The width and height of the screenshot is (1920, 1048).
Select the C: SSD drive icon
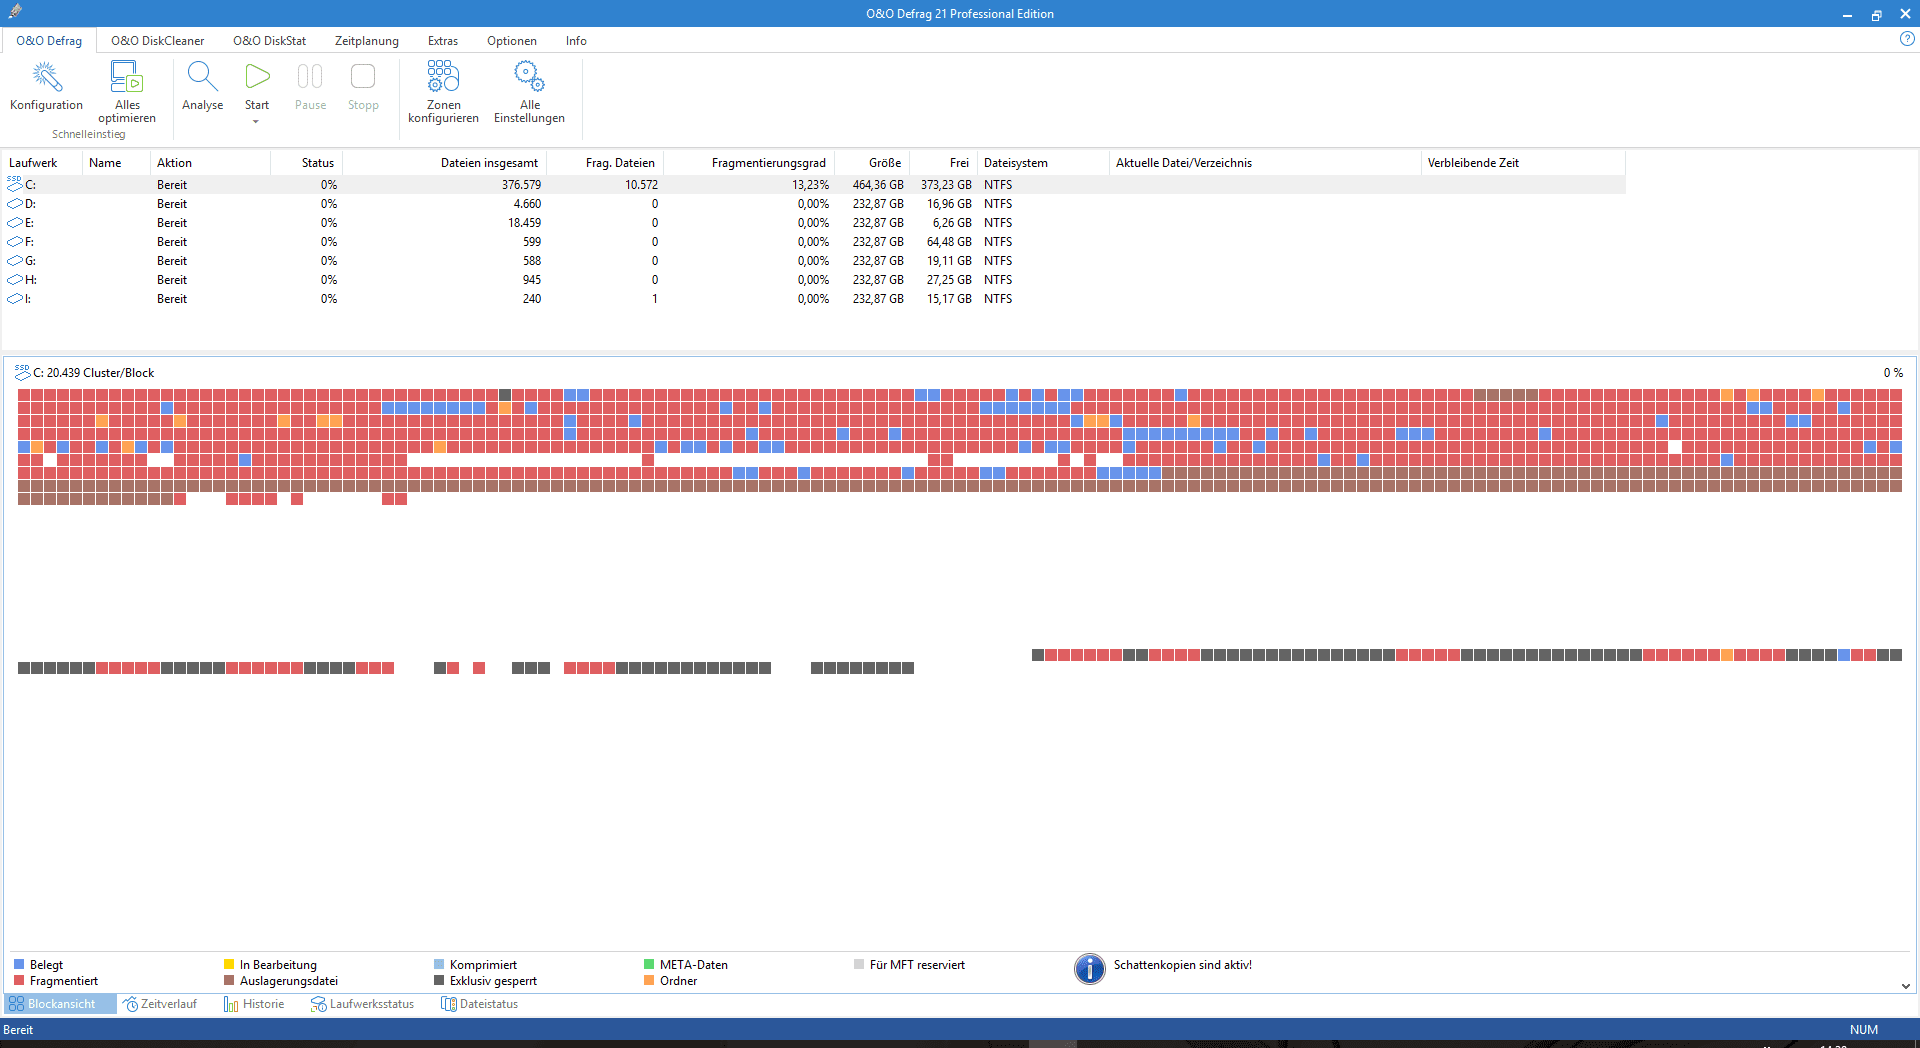coord(14,184)
